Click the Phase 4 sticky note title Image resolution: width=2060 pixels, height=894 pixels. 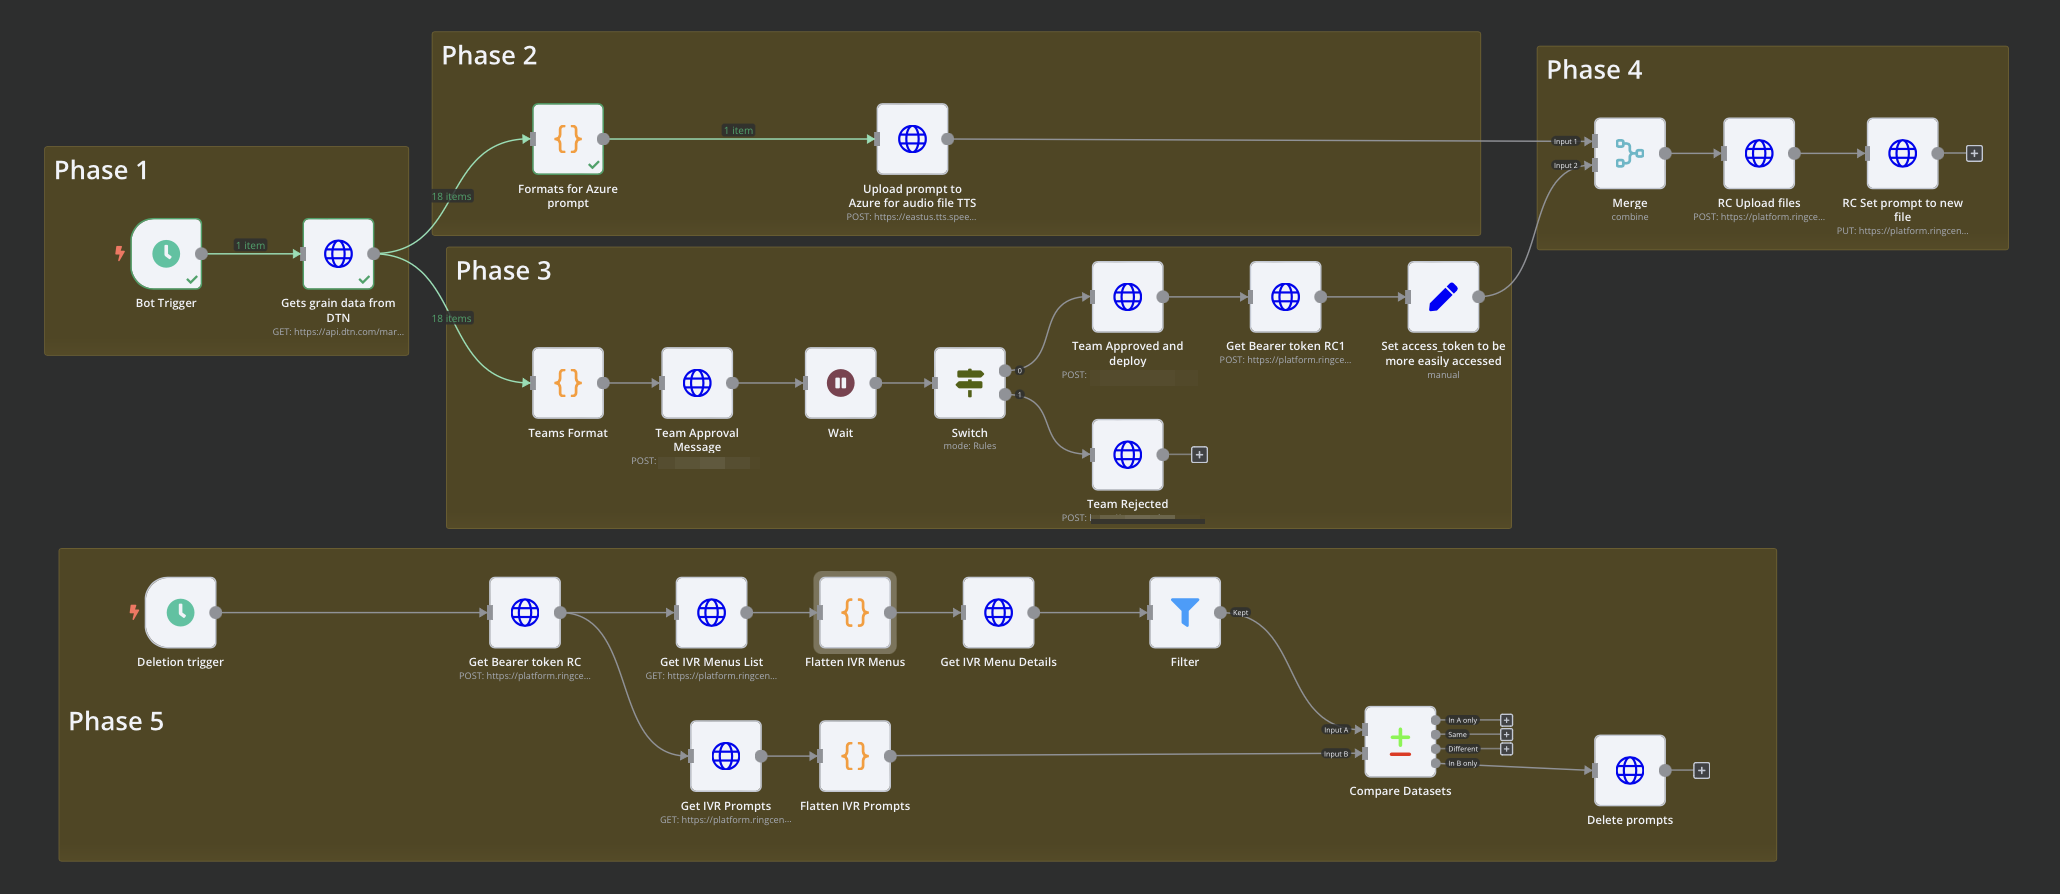(x=1594, y=70)
